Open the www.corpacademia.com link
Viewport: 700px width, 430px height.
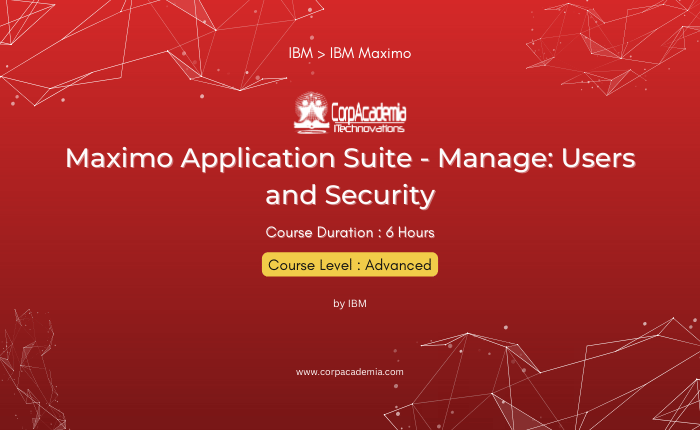350,372
